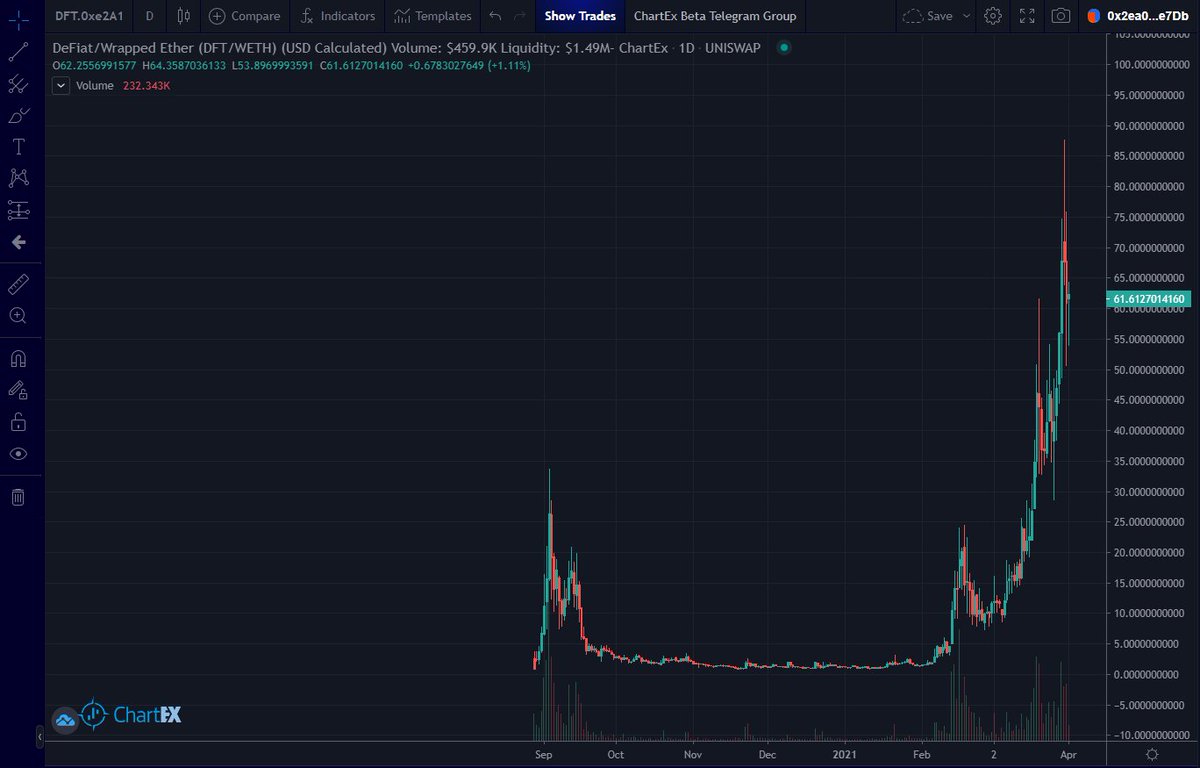Toggle lock all drawing tools
The height and width of the screenshot is (768, 1200).
(x=18, y=421)
